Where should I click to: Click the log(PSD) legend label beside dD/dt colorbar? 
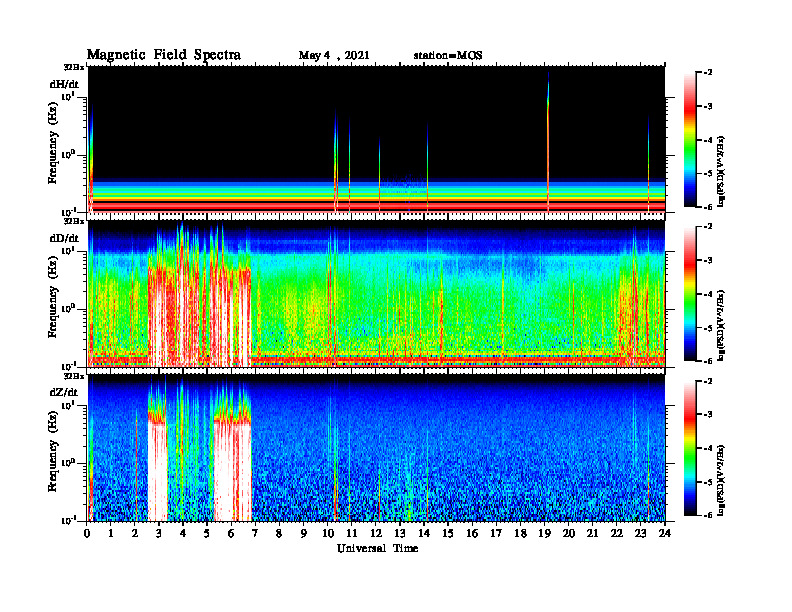(x=721, y=326)
